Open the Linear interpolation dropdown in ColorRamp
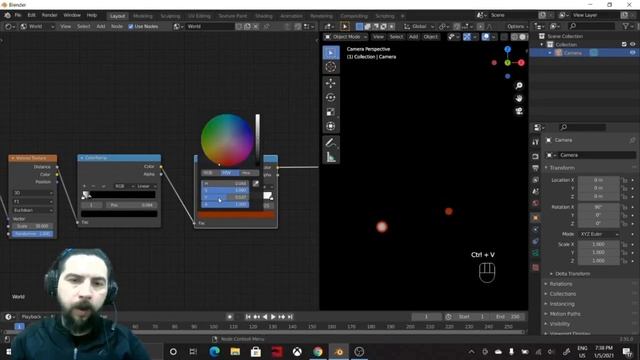 146,186
